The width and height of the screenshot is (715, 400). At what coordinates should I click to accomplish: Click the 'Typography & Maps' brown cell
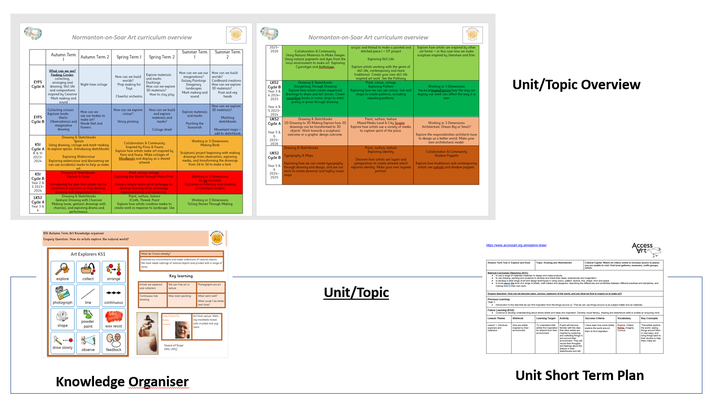[315, 165]
